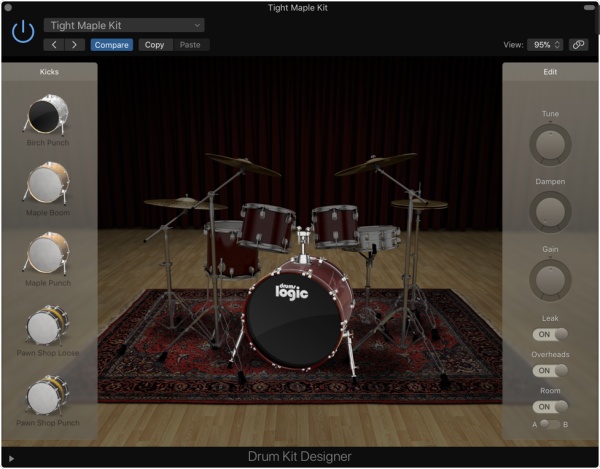This screenshot has height=469, width=600.
Task: Click the hi-hat cymbals at right
Action: [419, 204]
